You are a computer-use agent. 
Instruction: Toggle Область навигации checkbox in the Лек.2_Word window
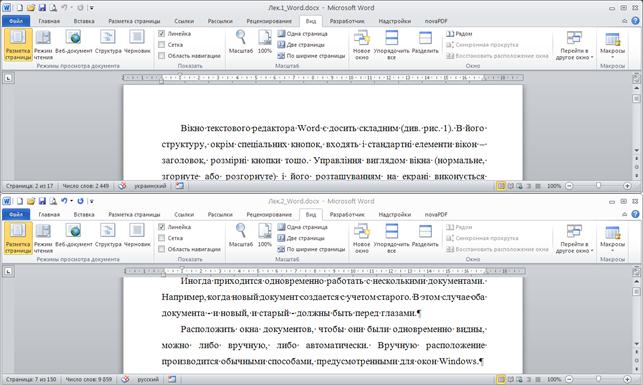tap(162, 249)
